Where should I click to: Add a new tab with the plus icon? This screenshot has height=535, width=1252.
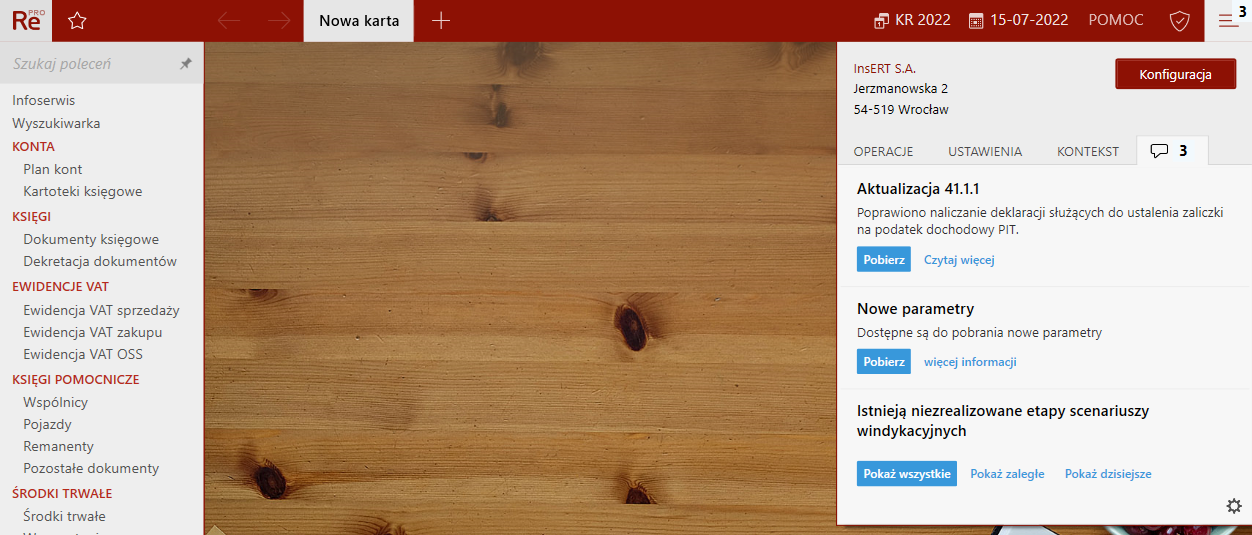441,20
